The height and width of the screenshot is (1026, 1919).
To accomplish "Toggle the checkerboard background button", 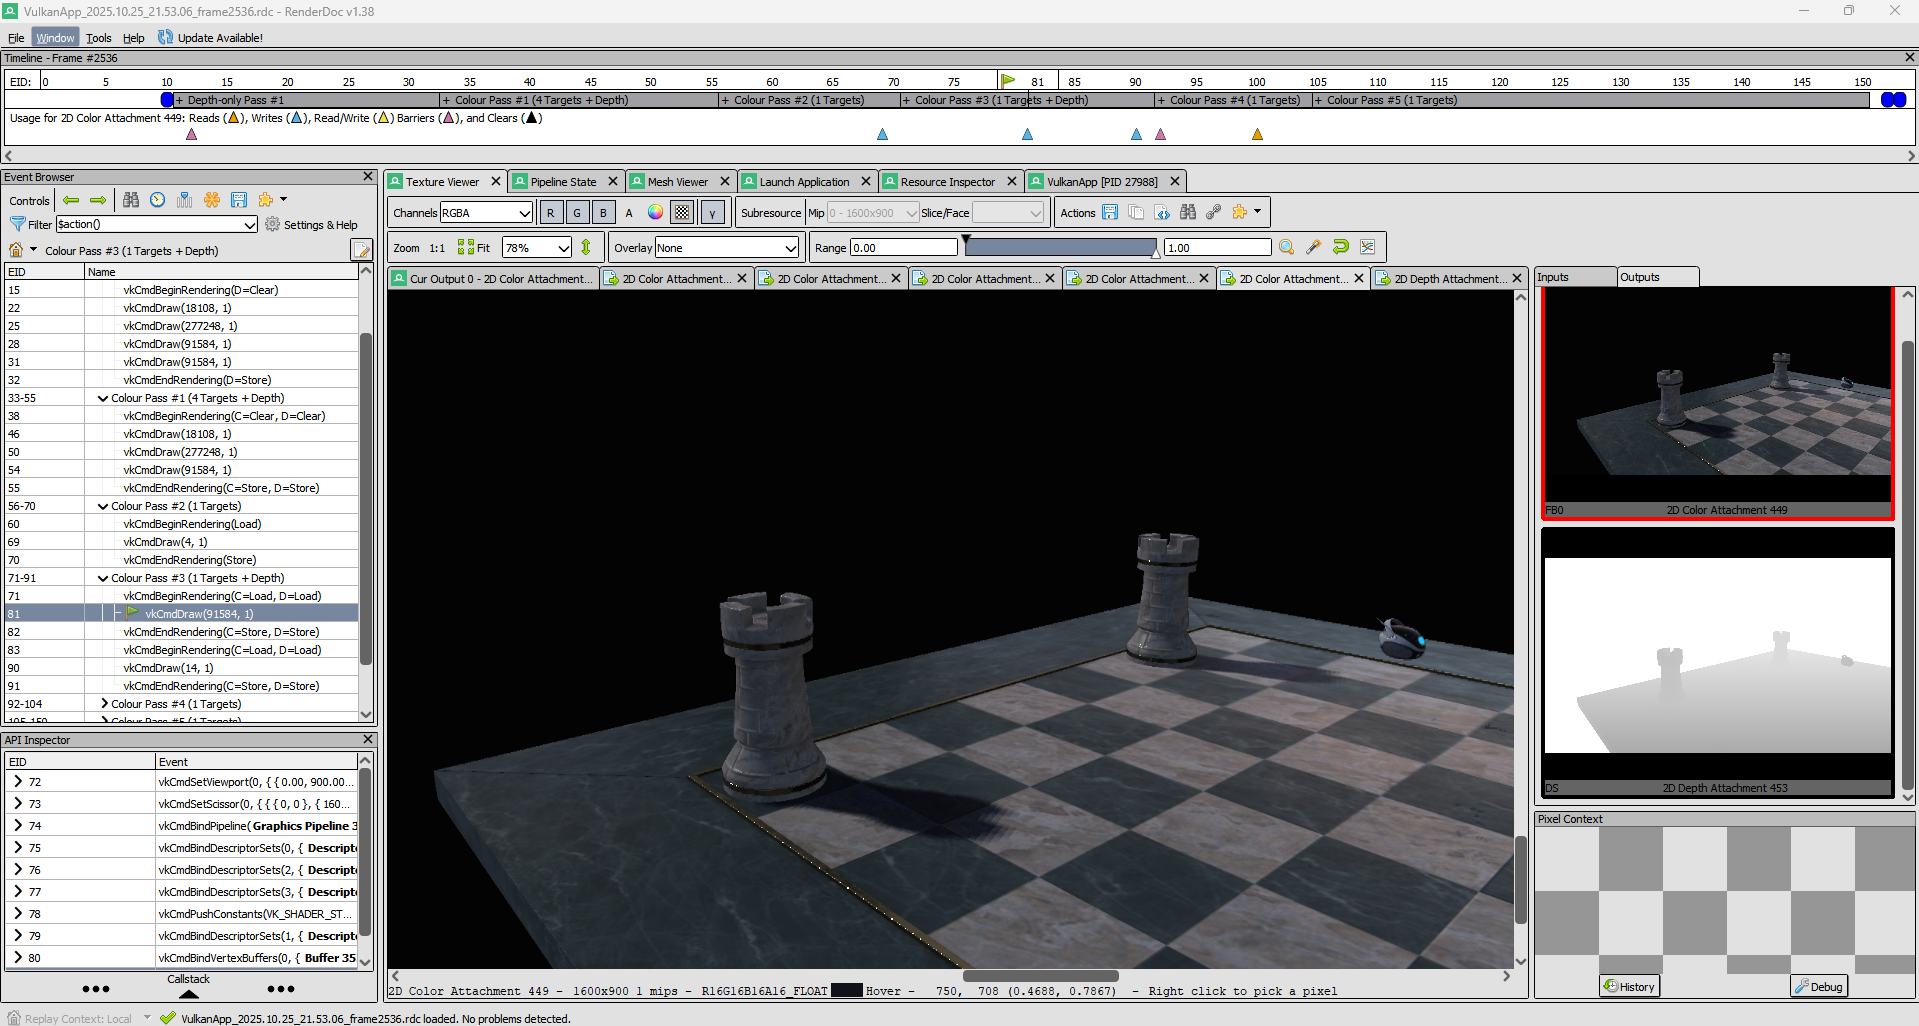I will 682,212.
